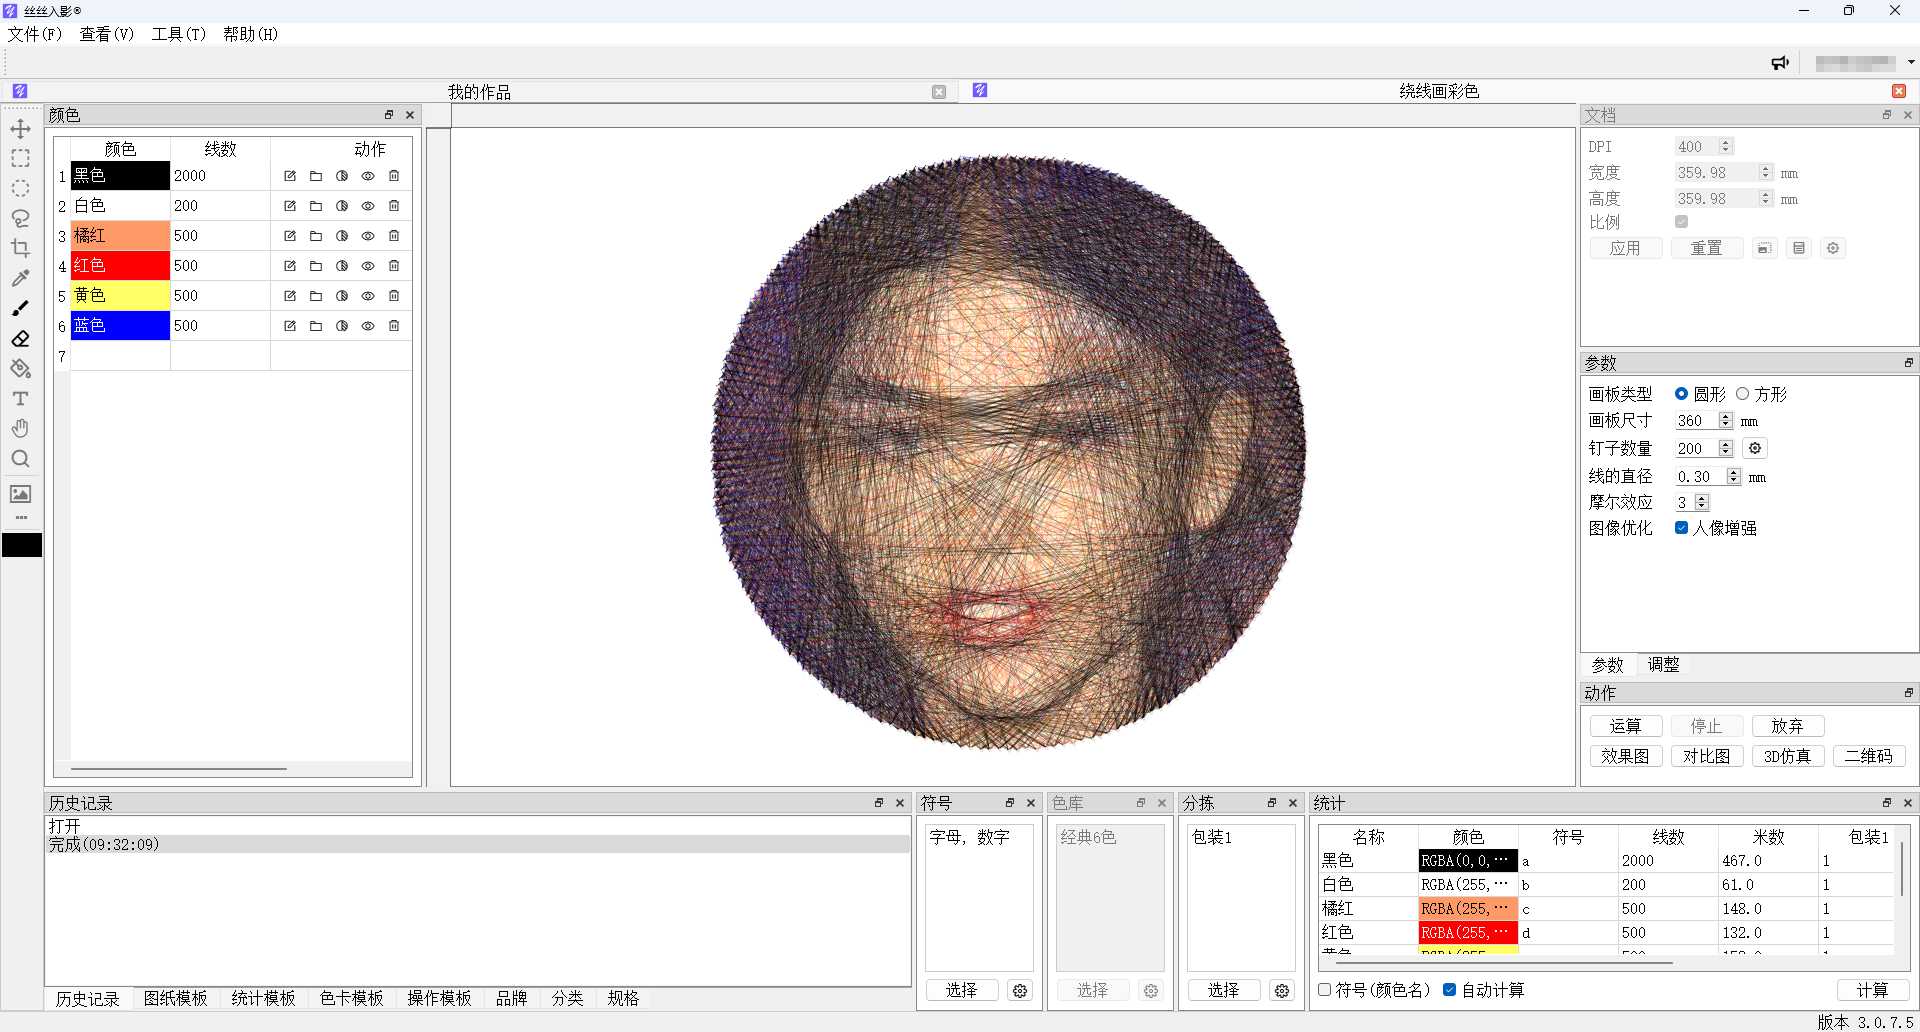
Task: Click the zoom magnifier tool
Action: [20, 459]
